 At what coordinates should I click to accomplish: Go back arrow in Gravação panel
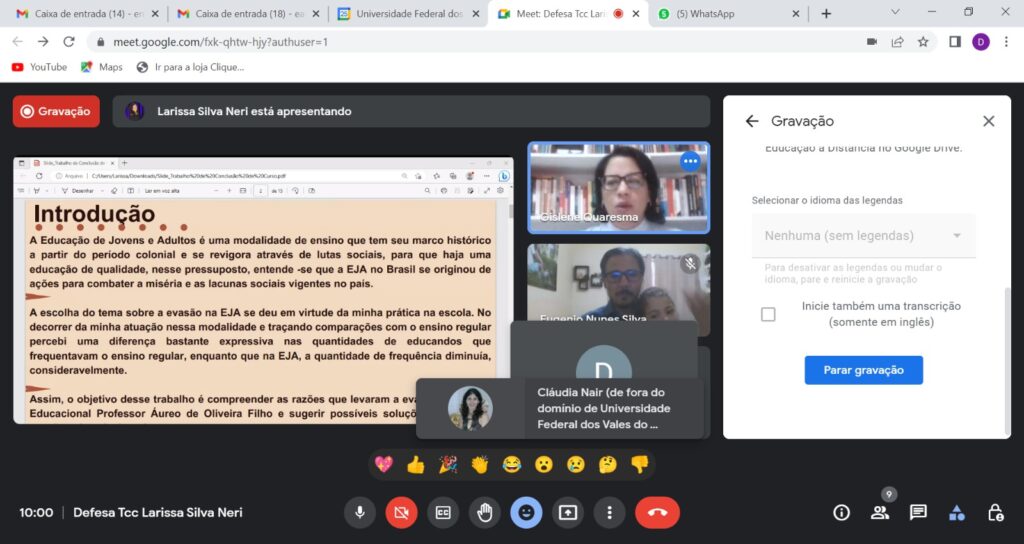pos(752,121)
